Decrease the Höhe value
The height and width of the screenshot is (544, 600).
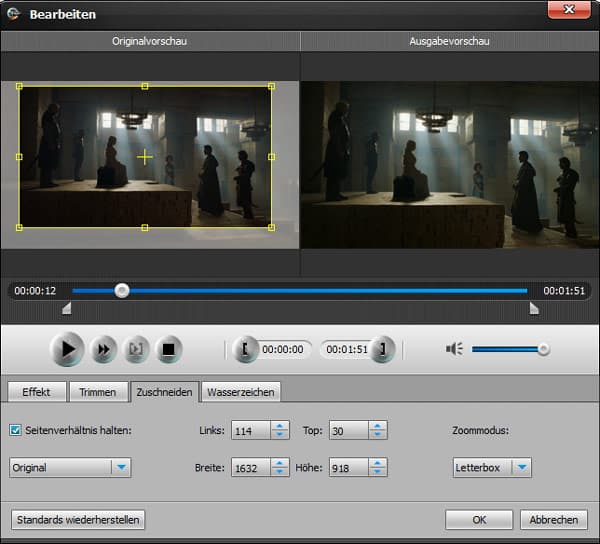click(378, 472)
